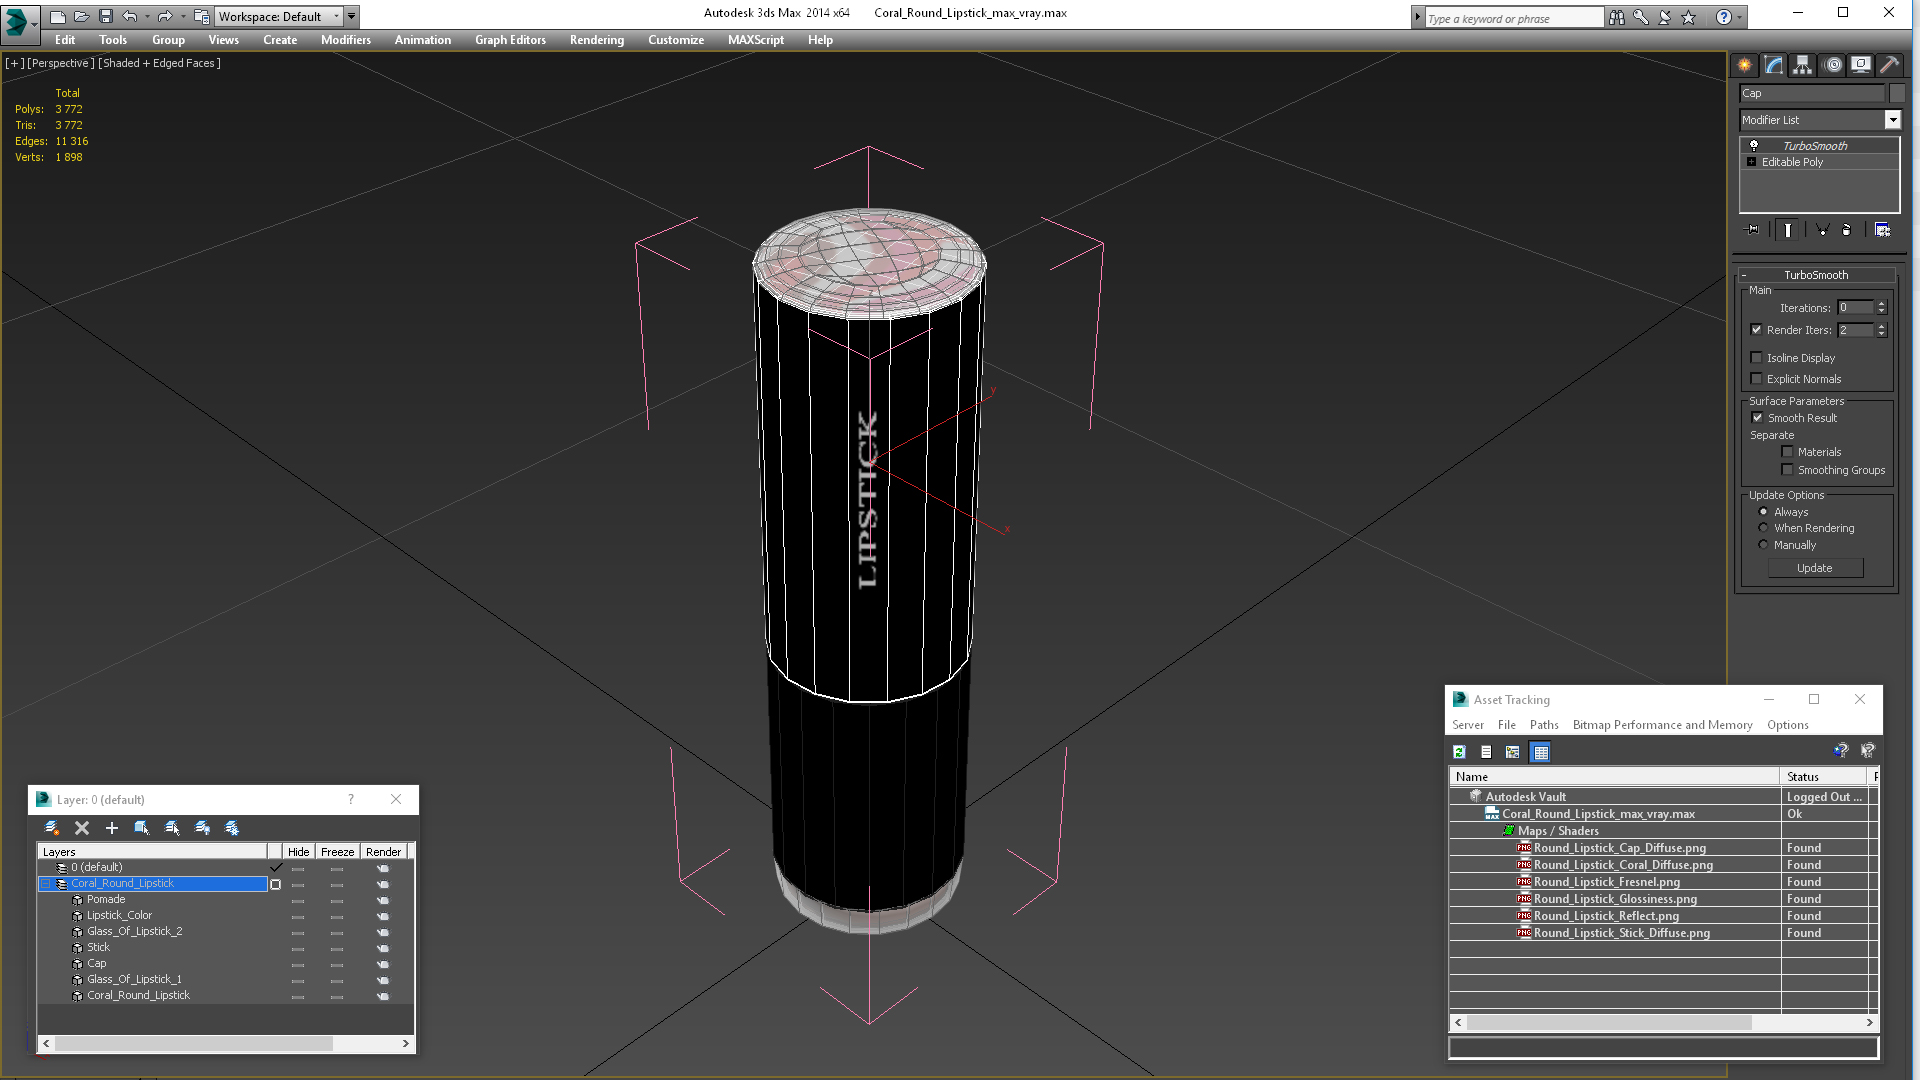Image resolution: width=1920 pixels, height=1080 pixels.
Task: Click Refresh icon in Asset Tracking
Action: [x=1459, y=752]
